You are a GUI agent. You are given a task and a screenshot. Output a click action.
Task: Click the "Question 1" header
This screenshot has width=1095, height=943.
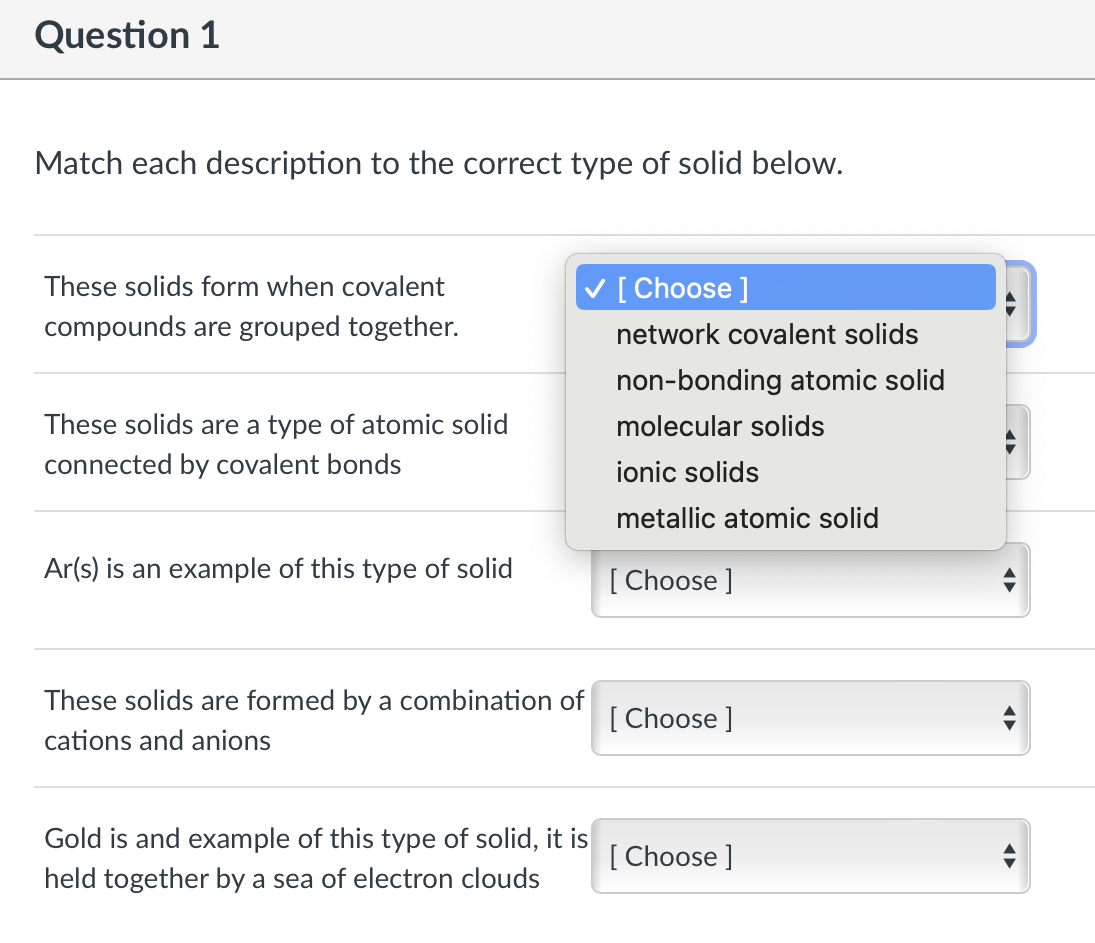pyautogui.click(x=125, y=35)
